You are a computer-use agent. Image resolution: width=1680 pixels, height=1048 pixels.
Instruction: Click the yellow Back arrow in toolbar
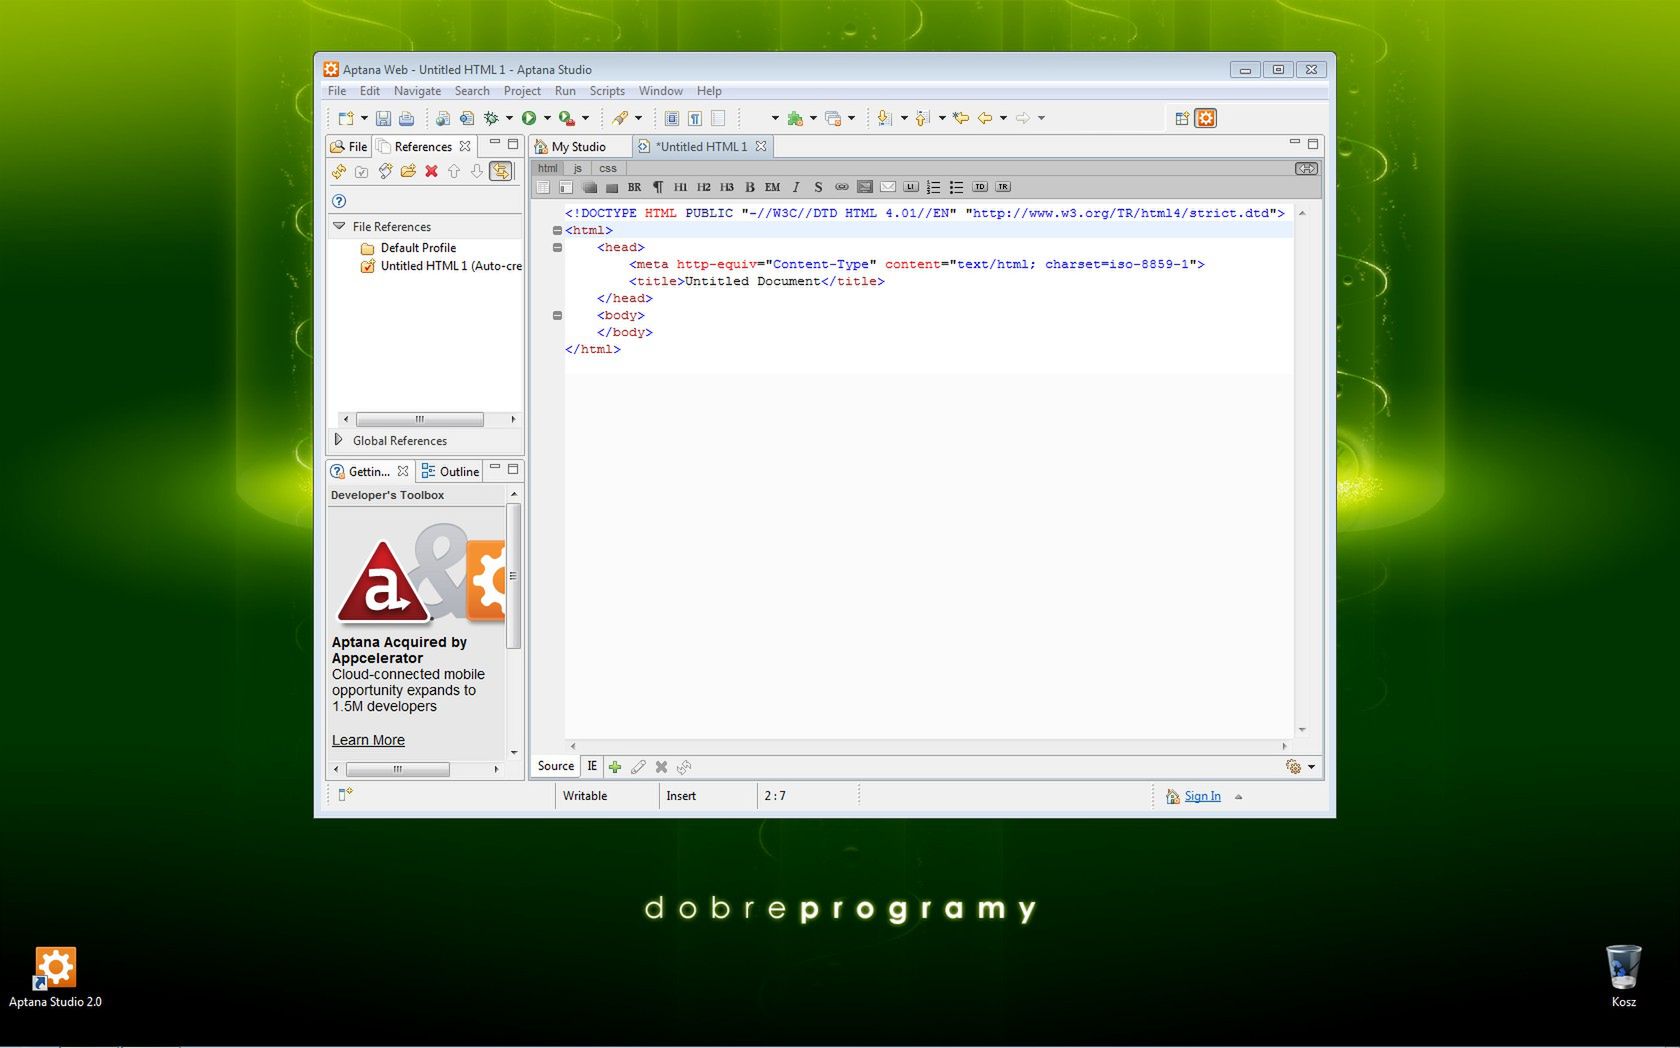(985, 118)
